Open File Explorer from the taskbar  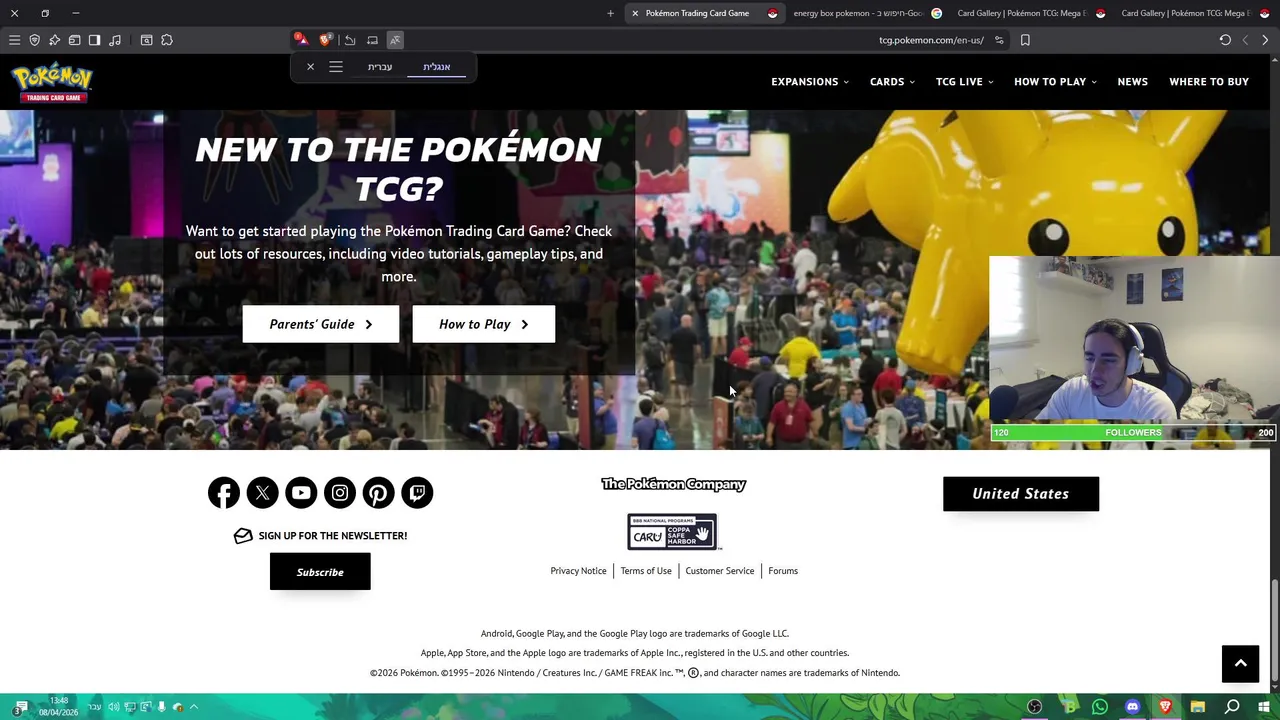coord(1197,707)
